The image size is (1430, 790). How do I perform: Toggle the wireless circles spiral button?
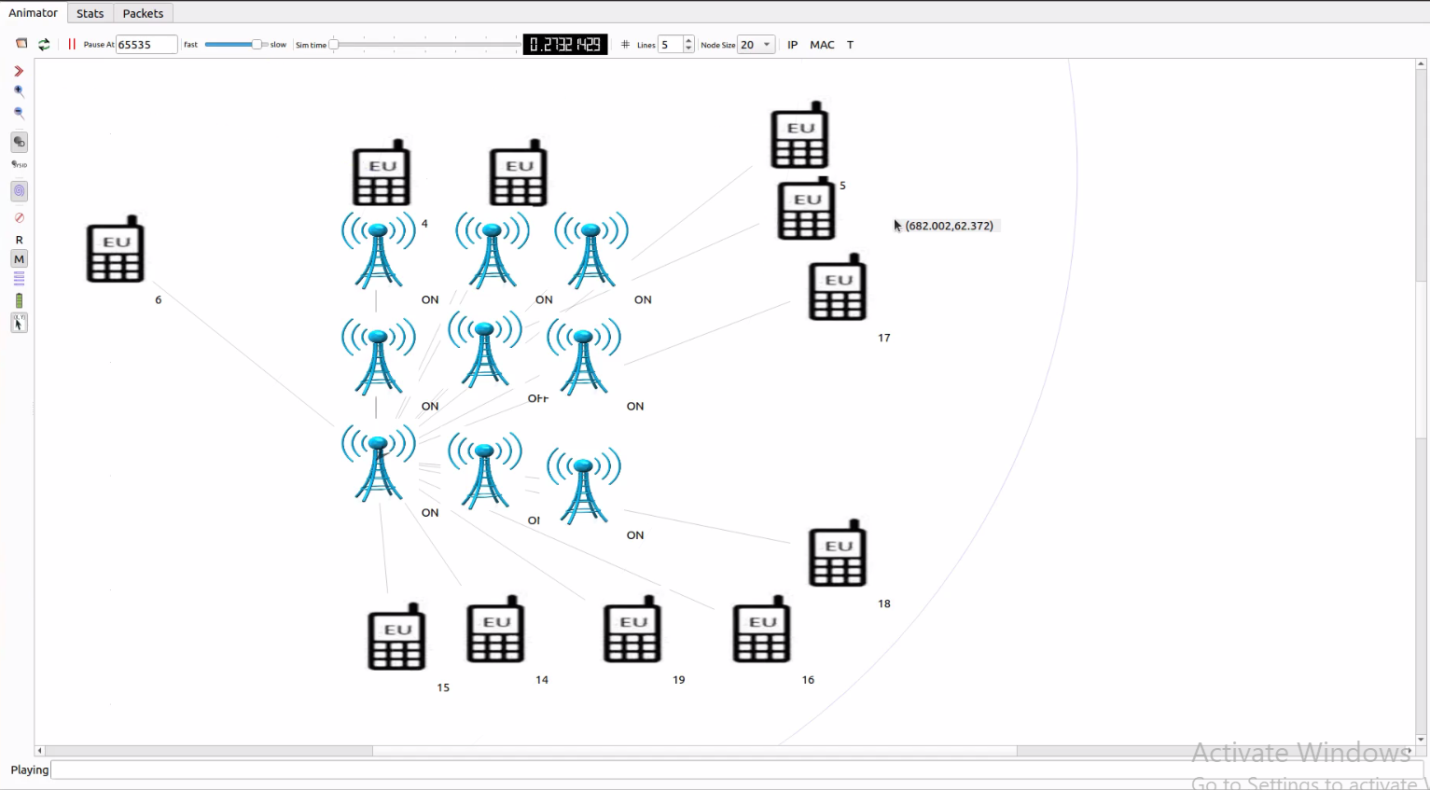pyautogui.click(x=19, y=191)
